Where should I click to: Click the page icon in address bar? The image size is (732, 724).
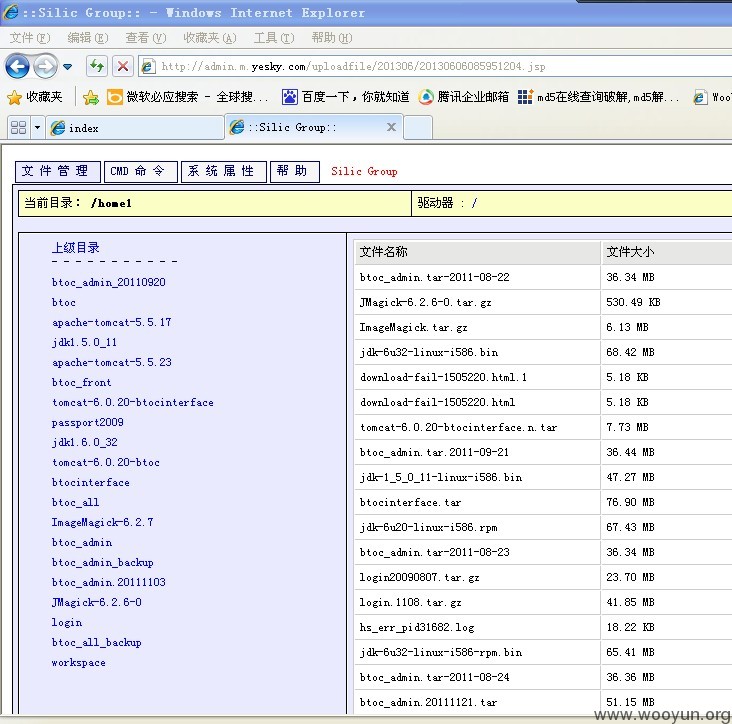coord(148,66)
